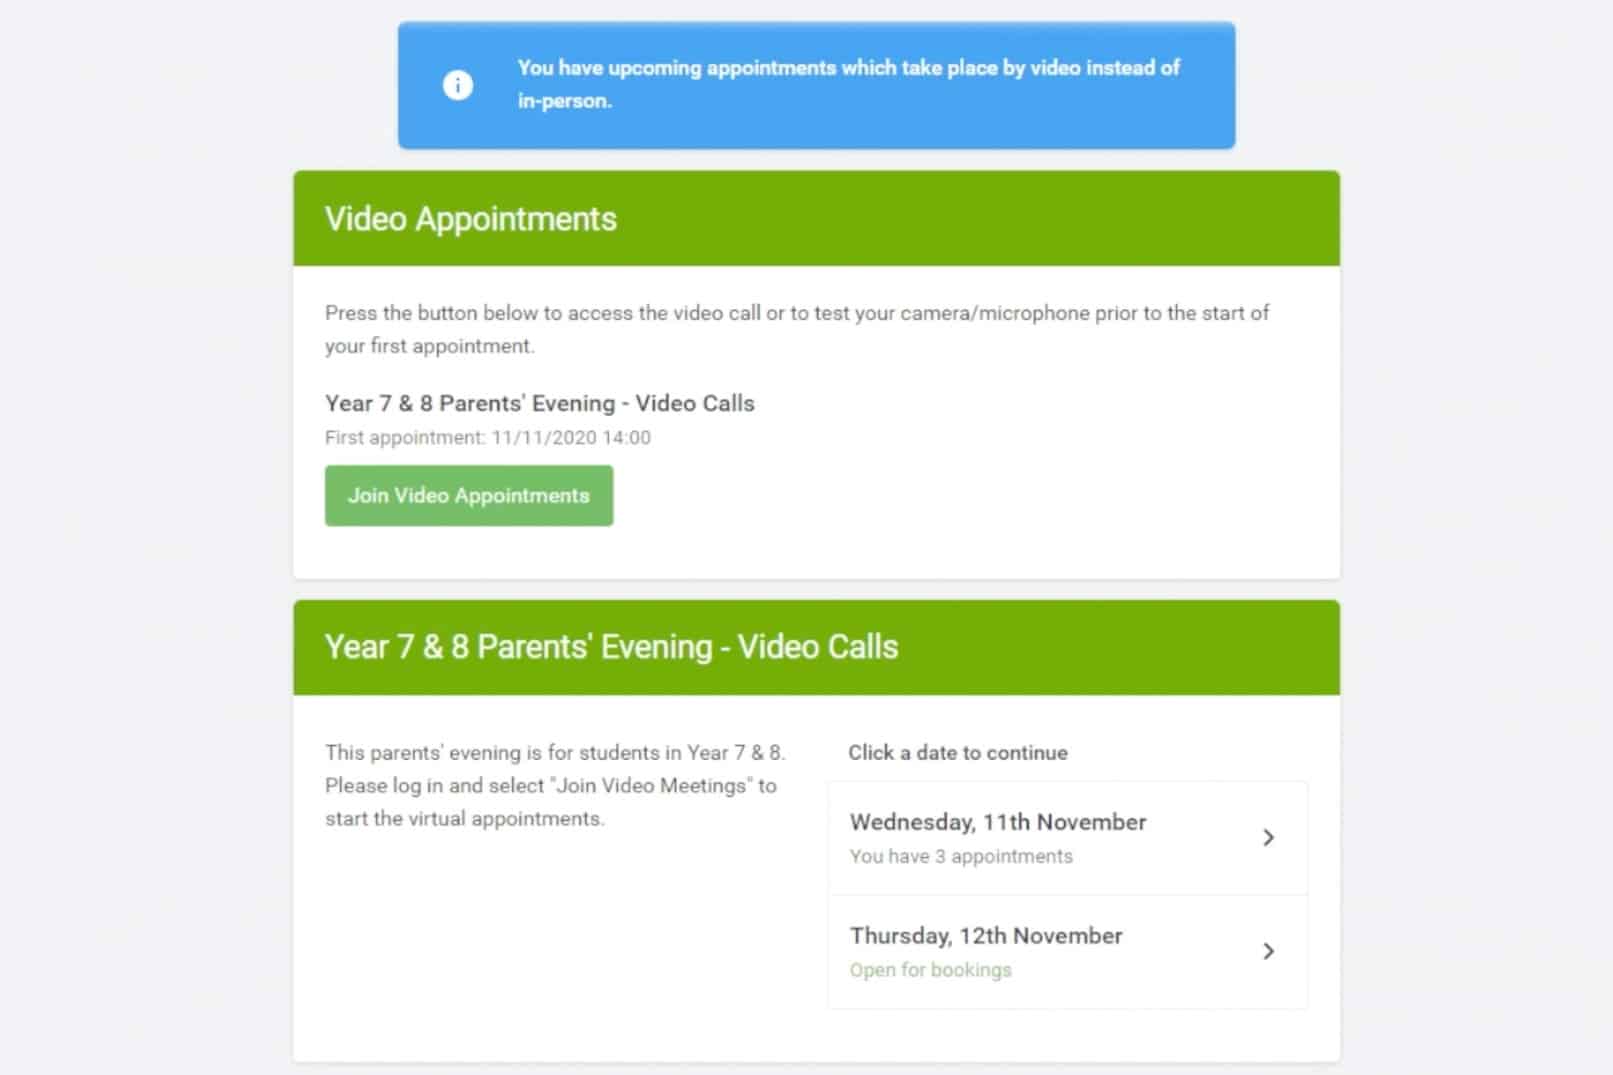Expand the Wednesday 11th November chevron arrow

tap(1268, 837)
